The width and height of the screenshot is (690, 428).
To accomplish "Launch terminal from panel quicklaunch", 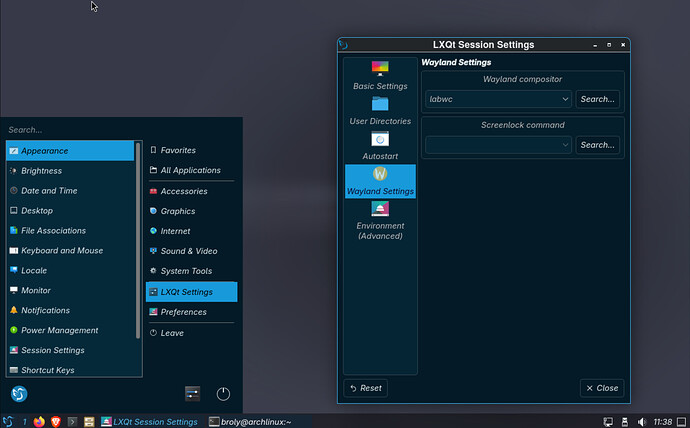I will click(72, 422).
